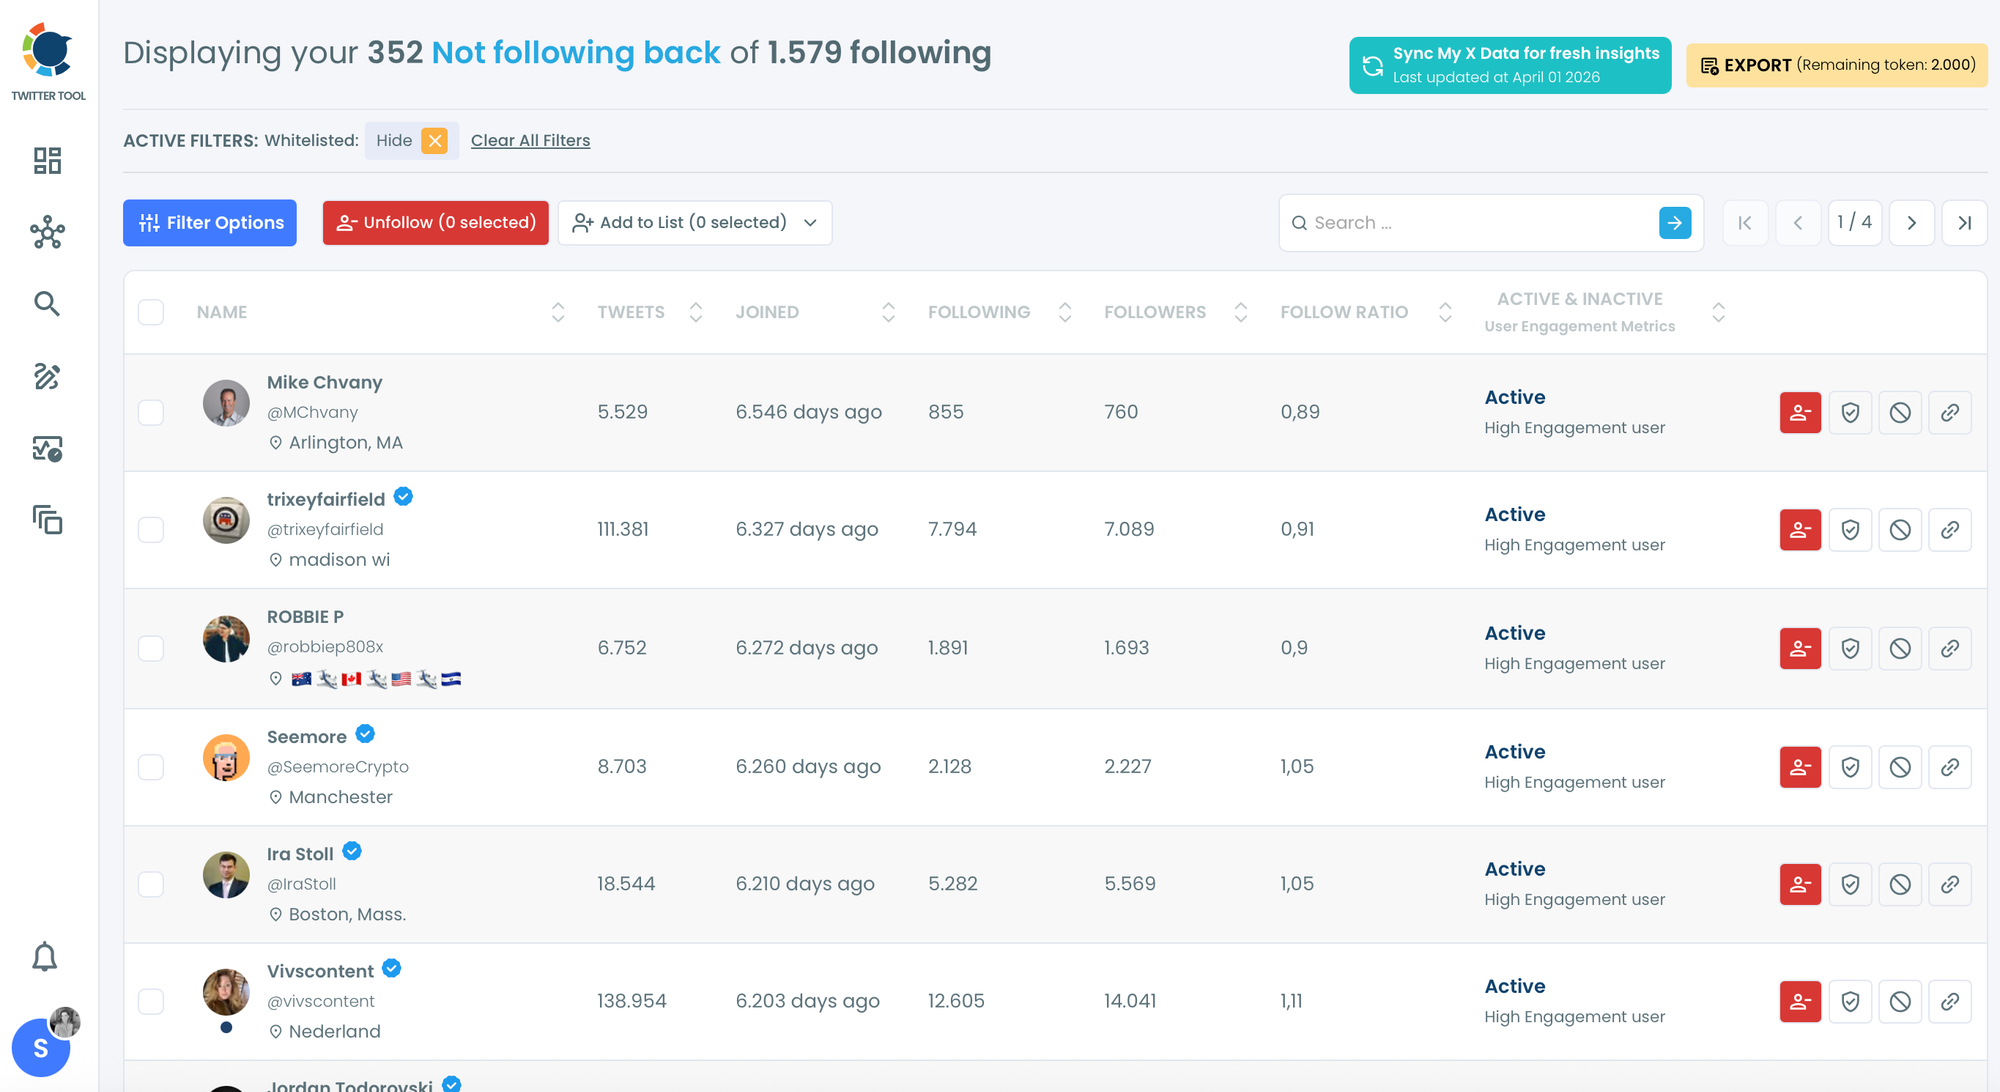The image size is (2000, 1092).
Task: Click the Clear All Filters link
Action: [530, 141]
